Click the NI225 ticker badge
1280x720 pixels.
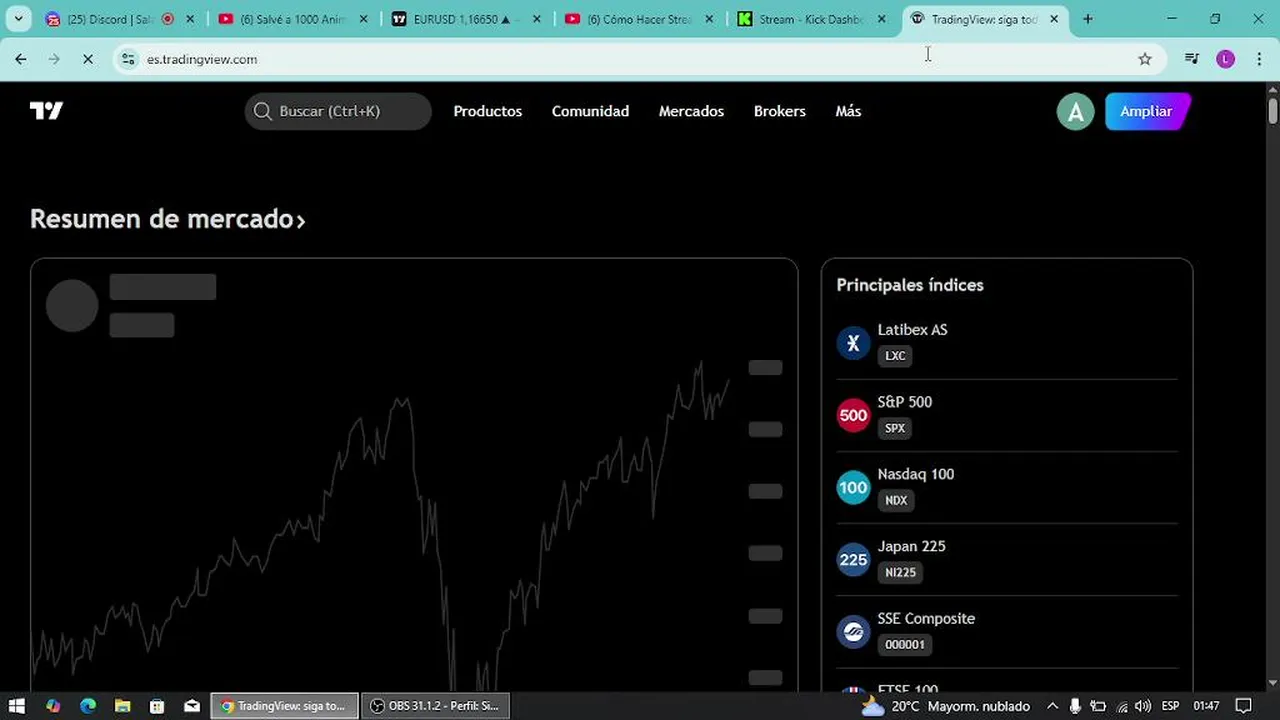900,572
